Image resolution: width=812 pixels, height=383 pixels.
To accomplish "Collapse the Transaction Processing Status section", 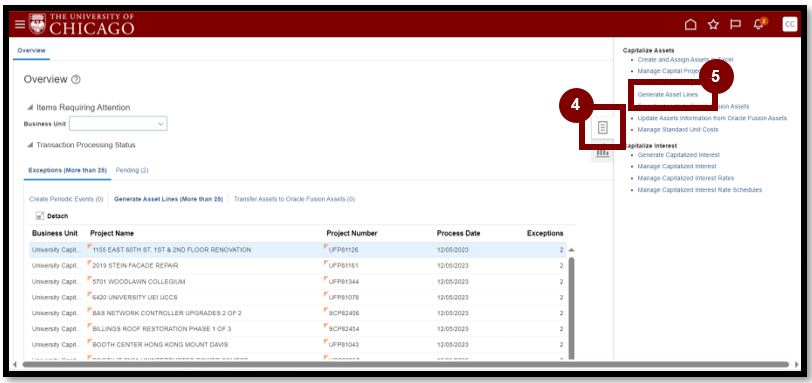I will pyautogui.click(x=30, y=145).
